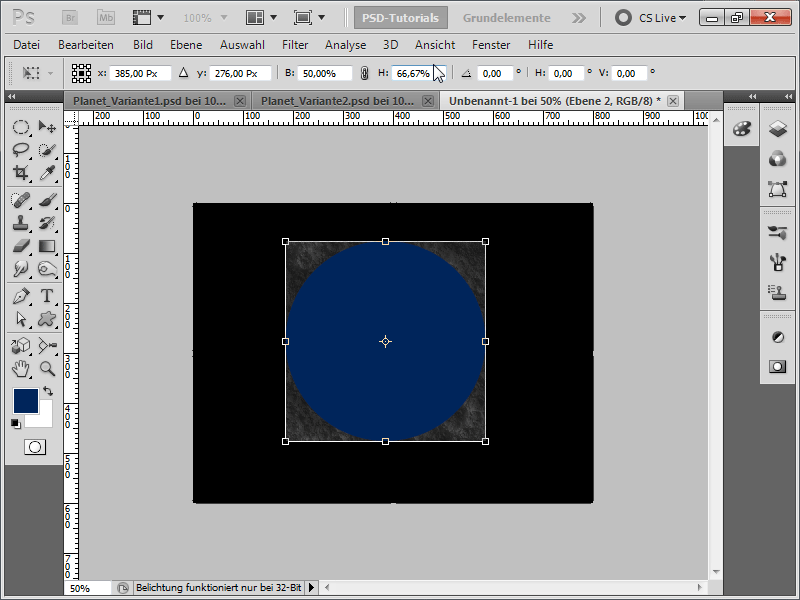
Task: Open the Channels panel icon
Action: [778, 159]
